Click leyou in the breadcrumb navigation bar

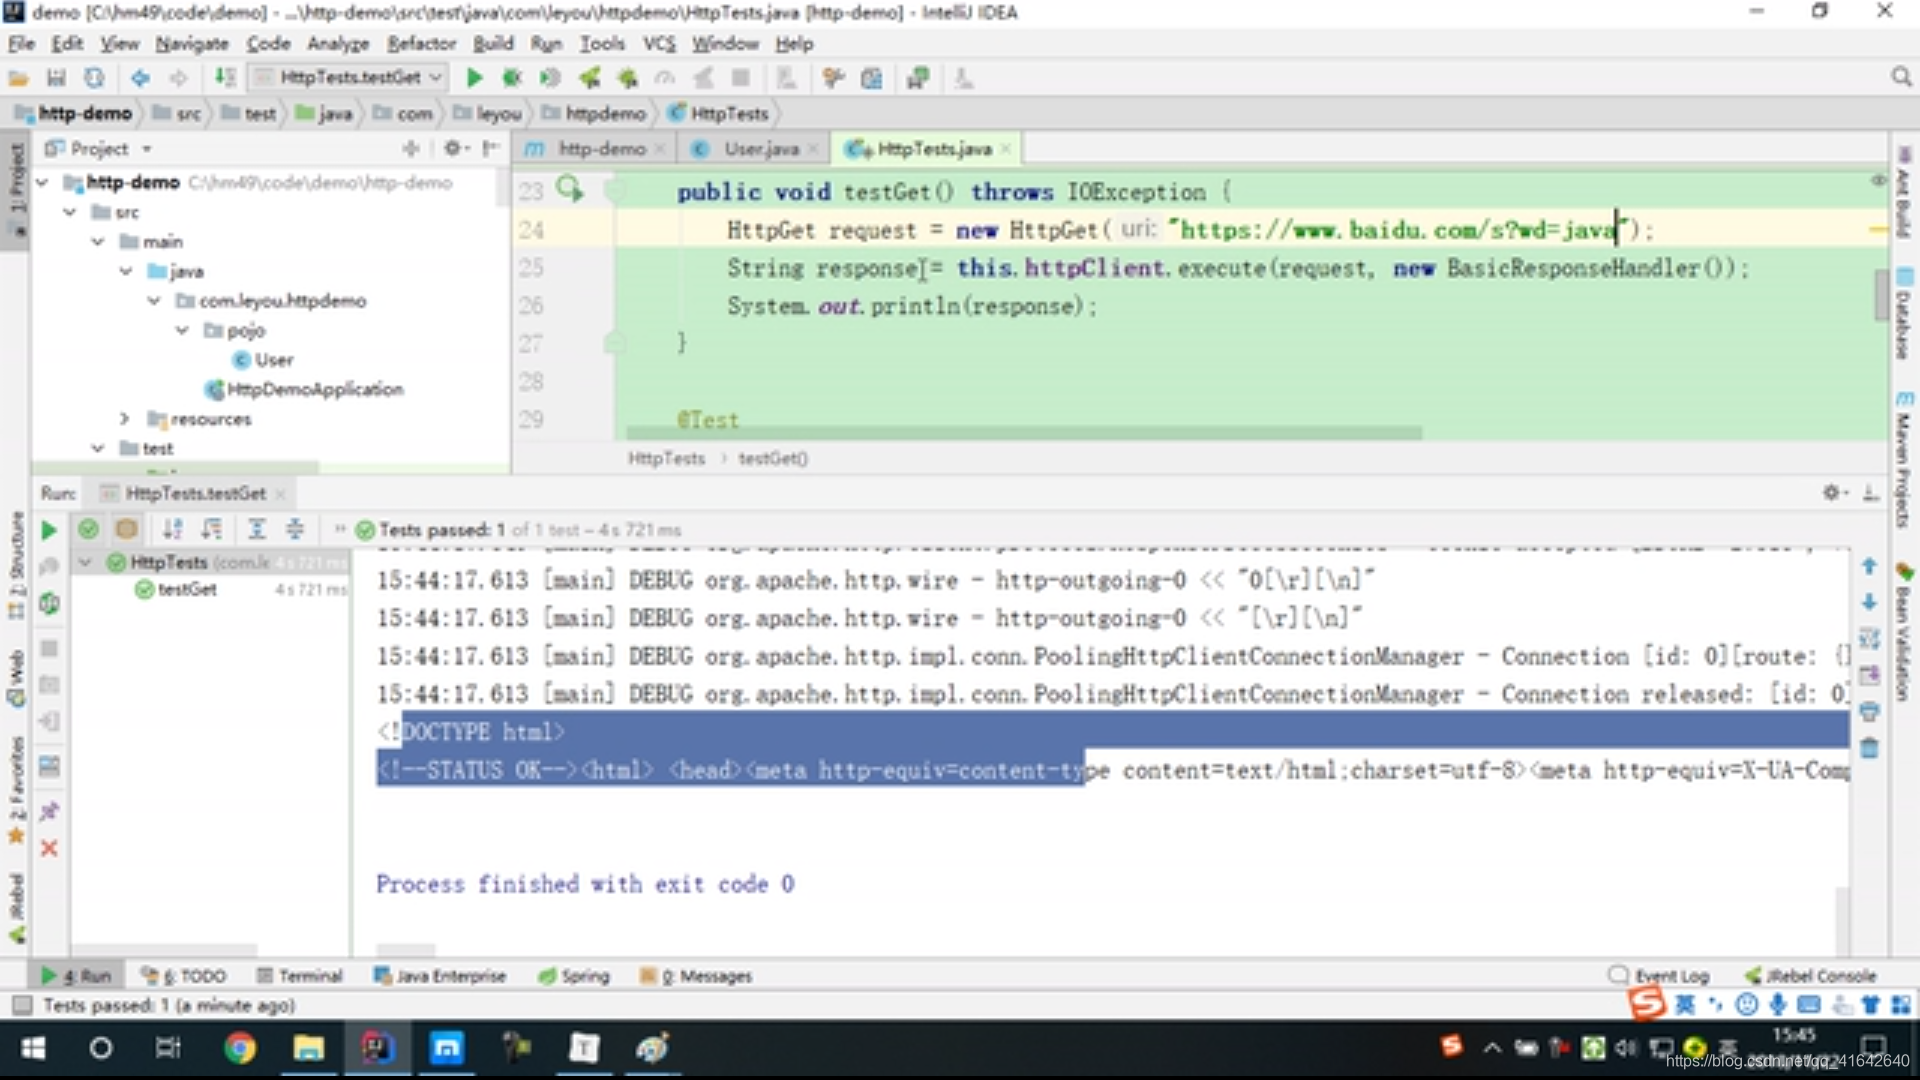[489, 114]
